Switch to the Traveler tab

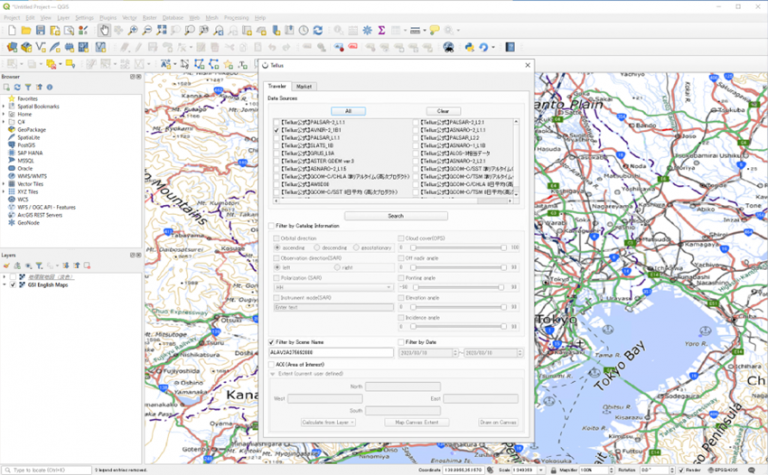click(x=277, y=86)
